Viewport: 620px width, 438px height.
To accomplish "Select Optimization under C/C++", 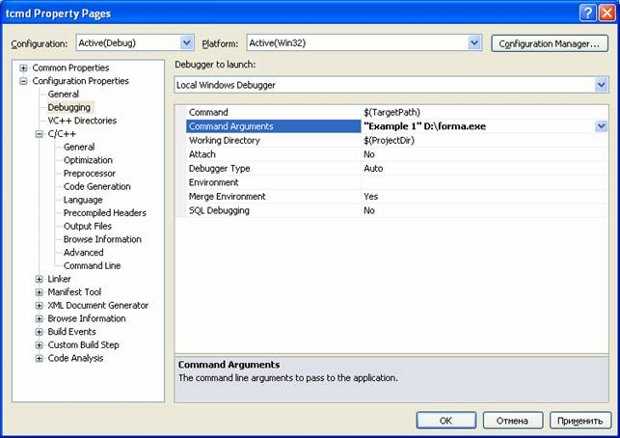I will pos(88,160).
